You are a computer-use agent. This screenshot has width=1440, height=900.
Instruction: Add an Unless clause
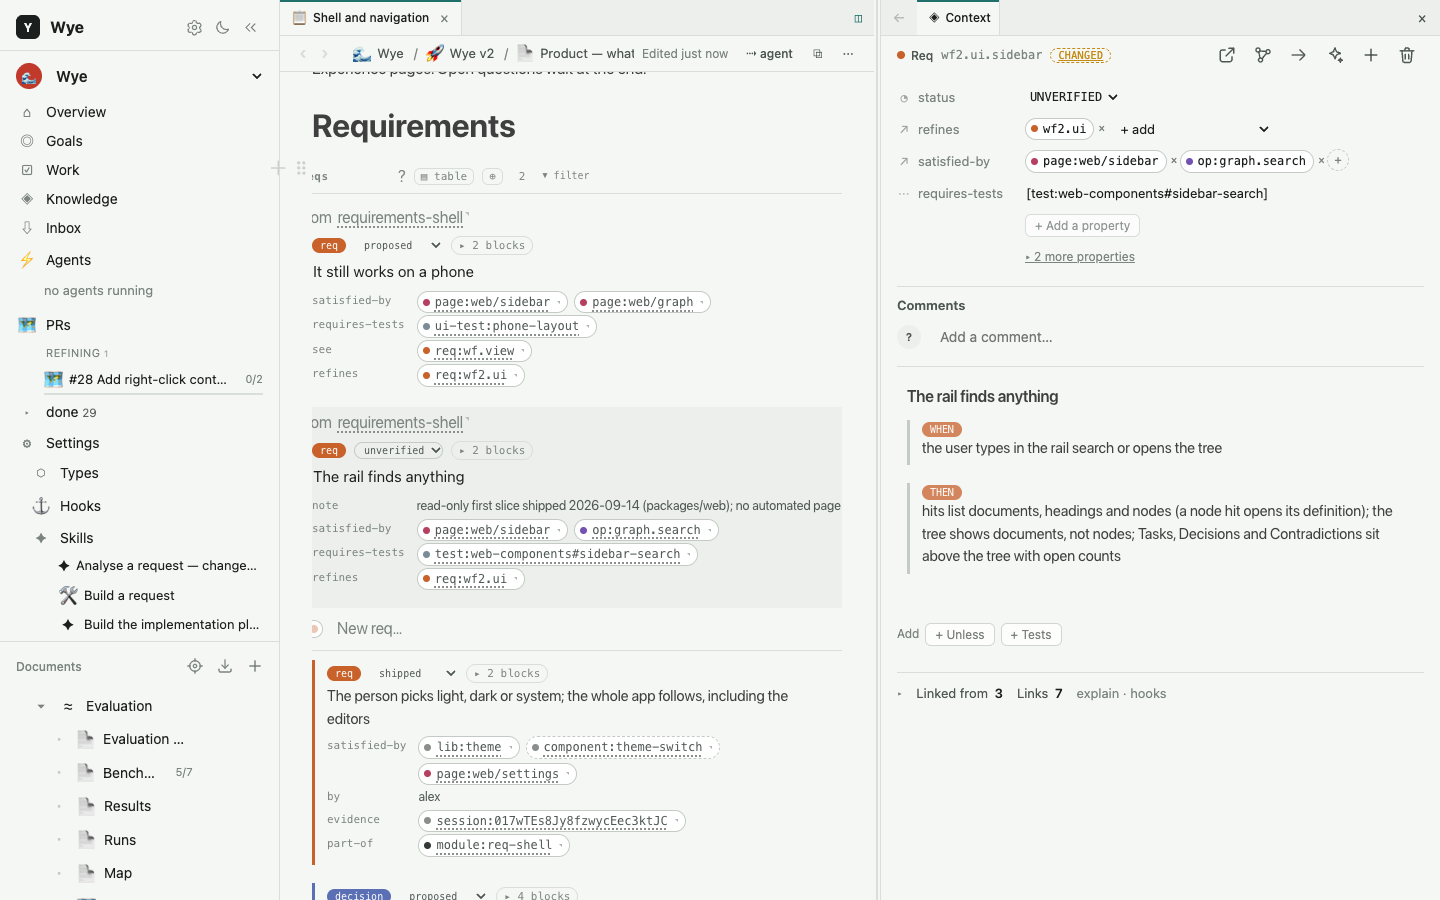click(960, 635)
